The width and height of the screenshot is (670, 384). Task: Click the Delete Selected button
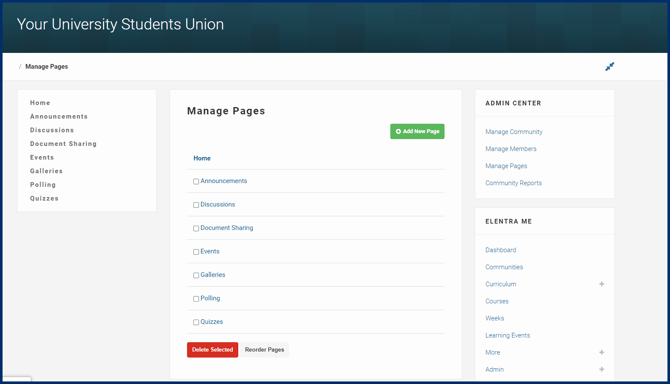pyautogui.click(x=212, y=350)
